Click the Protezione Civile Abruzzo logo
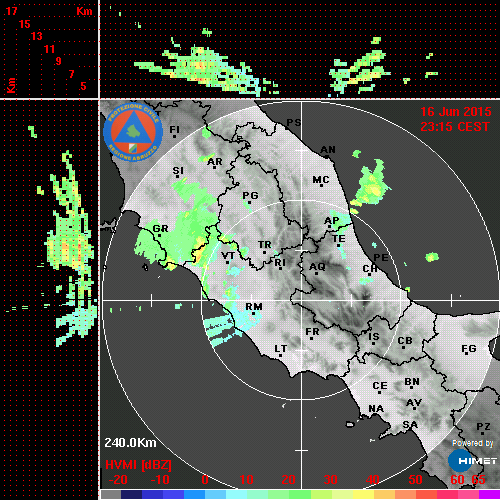Image resolution: width=500 pixels, height=500 pixels. coord(133,133)
